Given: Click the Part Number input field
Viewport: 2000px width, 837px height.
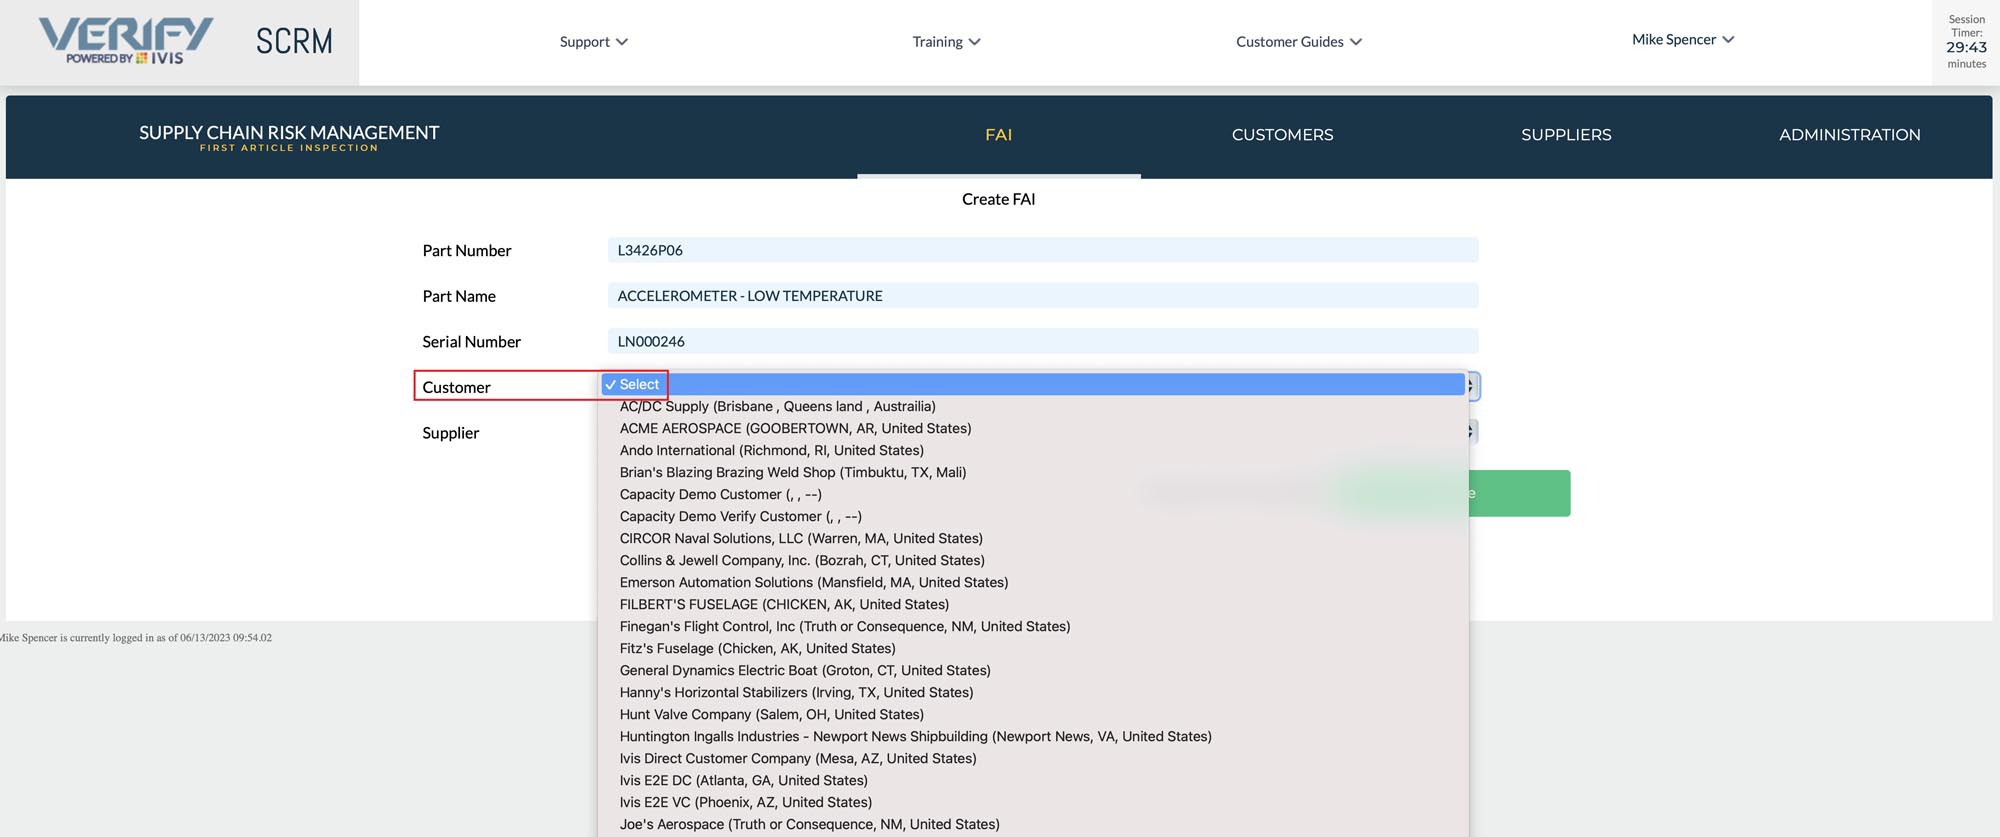Looking at the screenshot, I should [1042, 250].
